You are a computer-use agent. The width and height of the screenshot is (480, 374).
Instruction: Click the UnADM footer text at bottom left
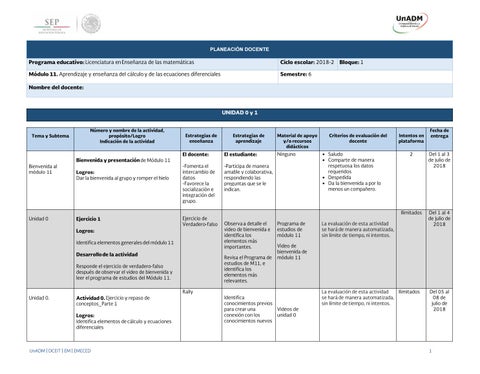pyautogui.click(x=60, y=351)
